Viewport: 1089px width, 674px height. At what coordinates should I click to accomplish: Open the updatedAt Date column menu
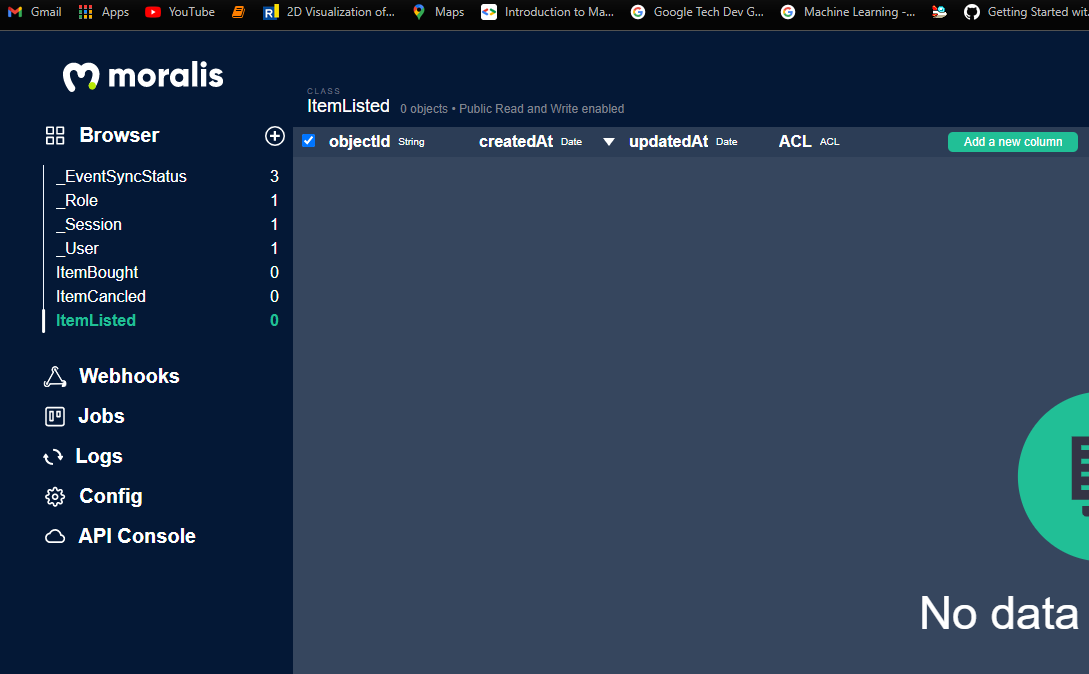click(668, 141)
